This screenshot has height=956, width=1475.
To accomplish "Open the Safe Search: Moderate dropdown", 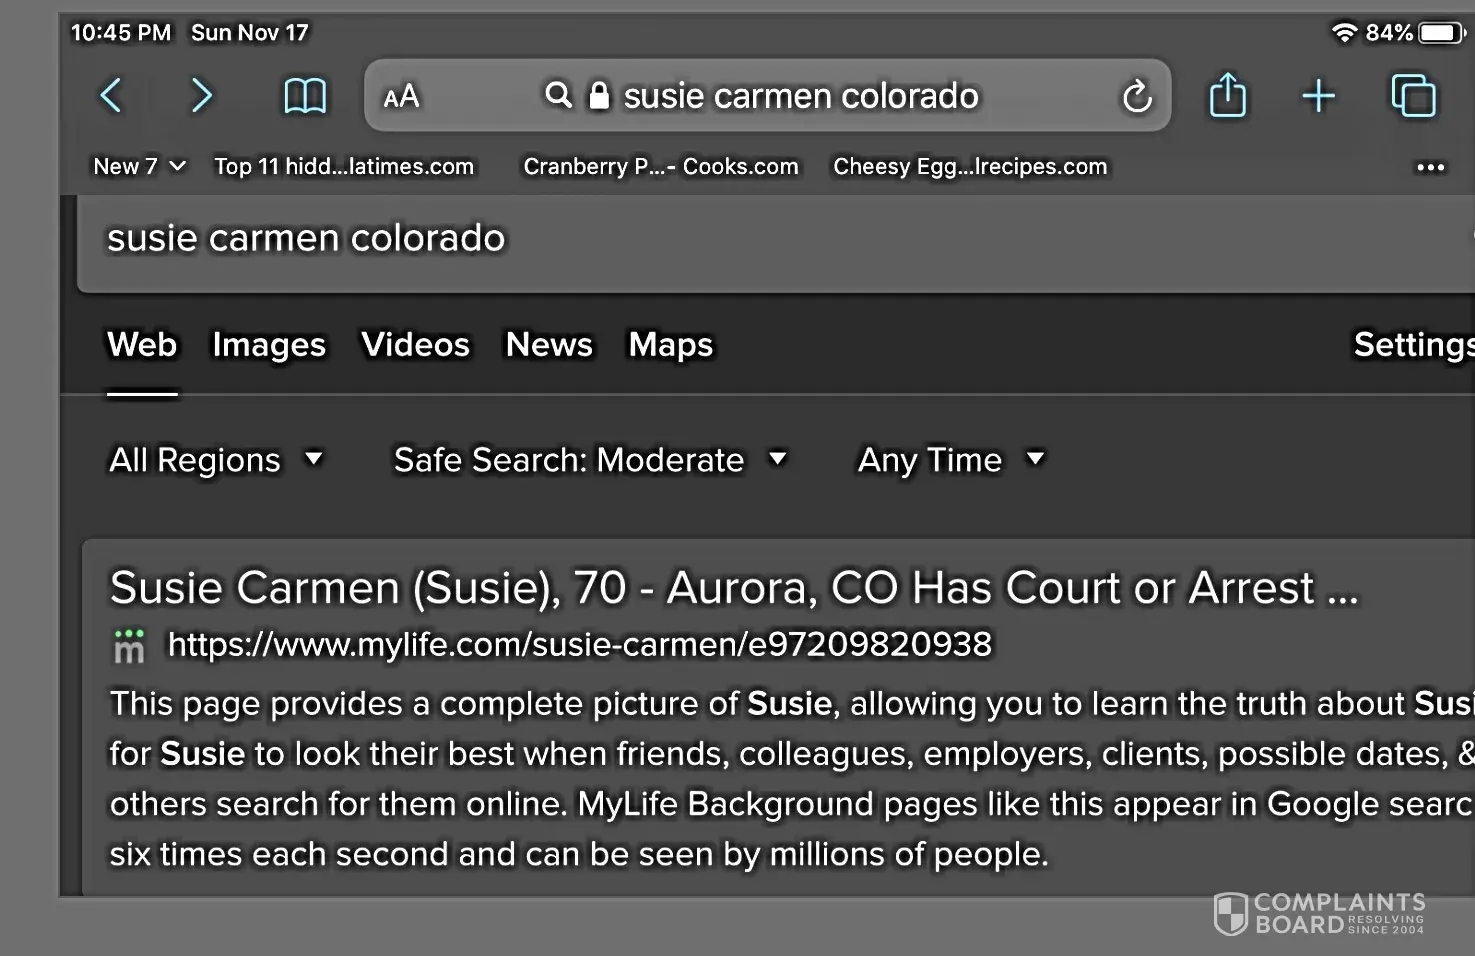I will tap(589, 460).
